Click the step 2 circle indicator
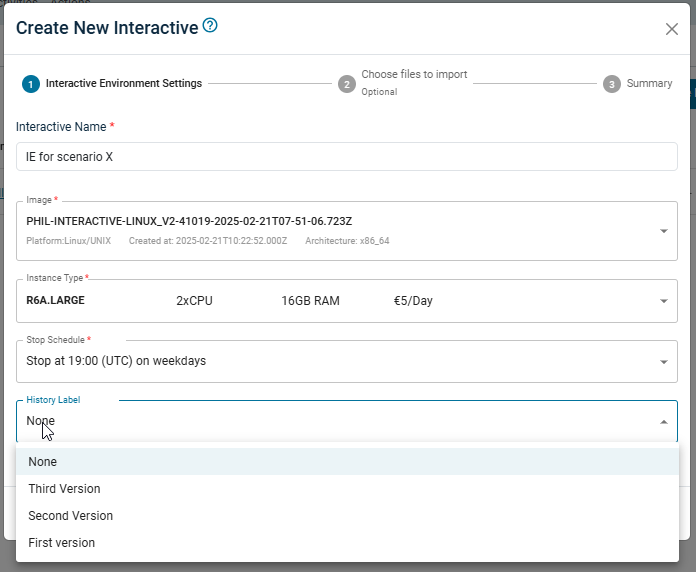Screen dimensions: 696x572 346,84
